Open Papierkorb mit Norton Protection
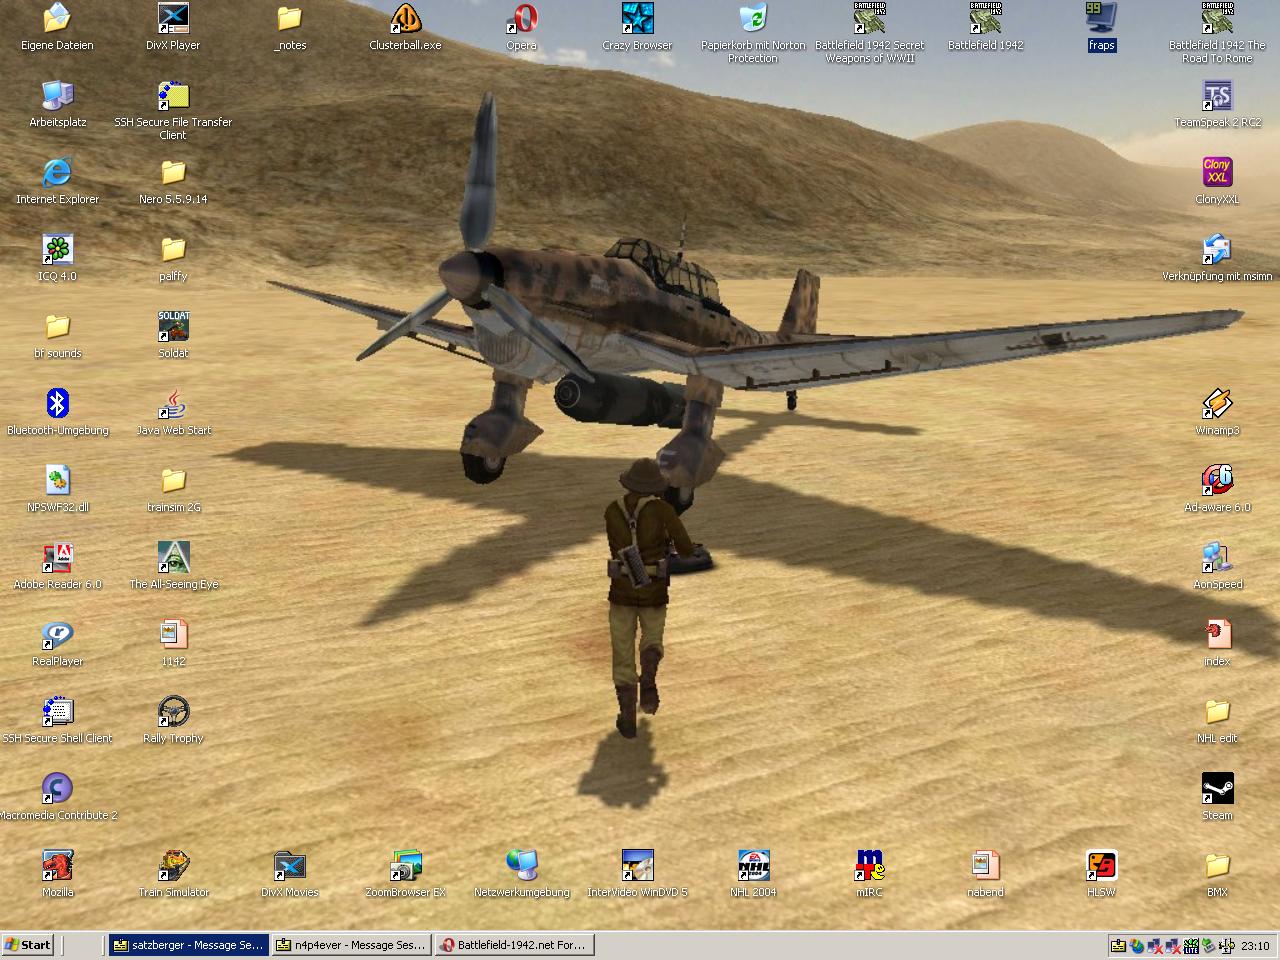 (x=753, y=33)
